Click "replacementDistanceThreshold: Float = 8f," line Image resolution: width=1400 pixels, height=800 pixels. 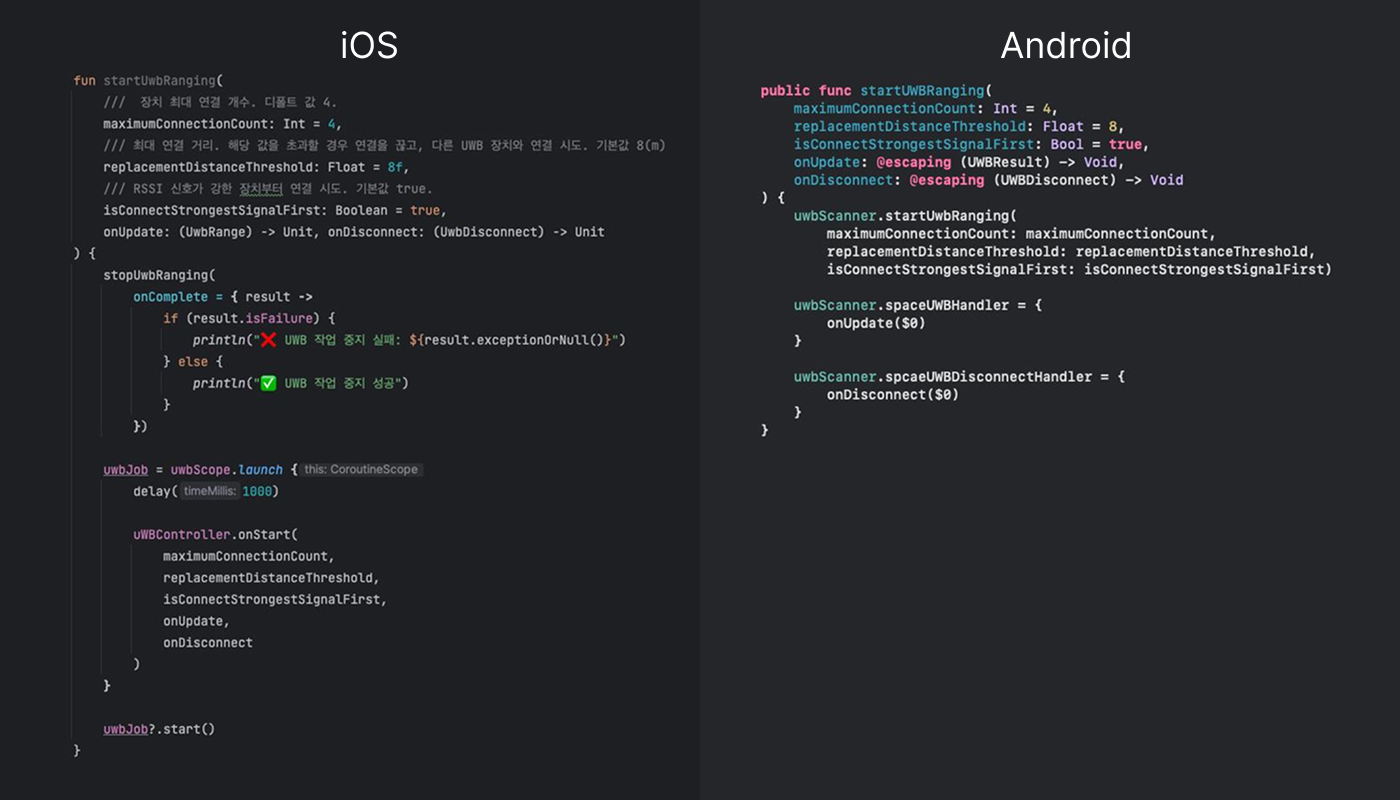[256, 167]
